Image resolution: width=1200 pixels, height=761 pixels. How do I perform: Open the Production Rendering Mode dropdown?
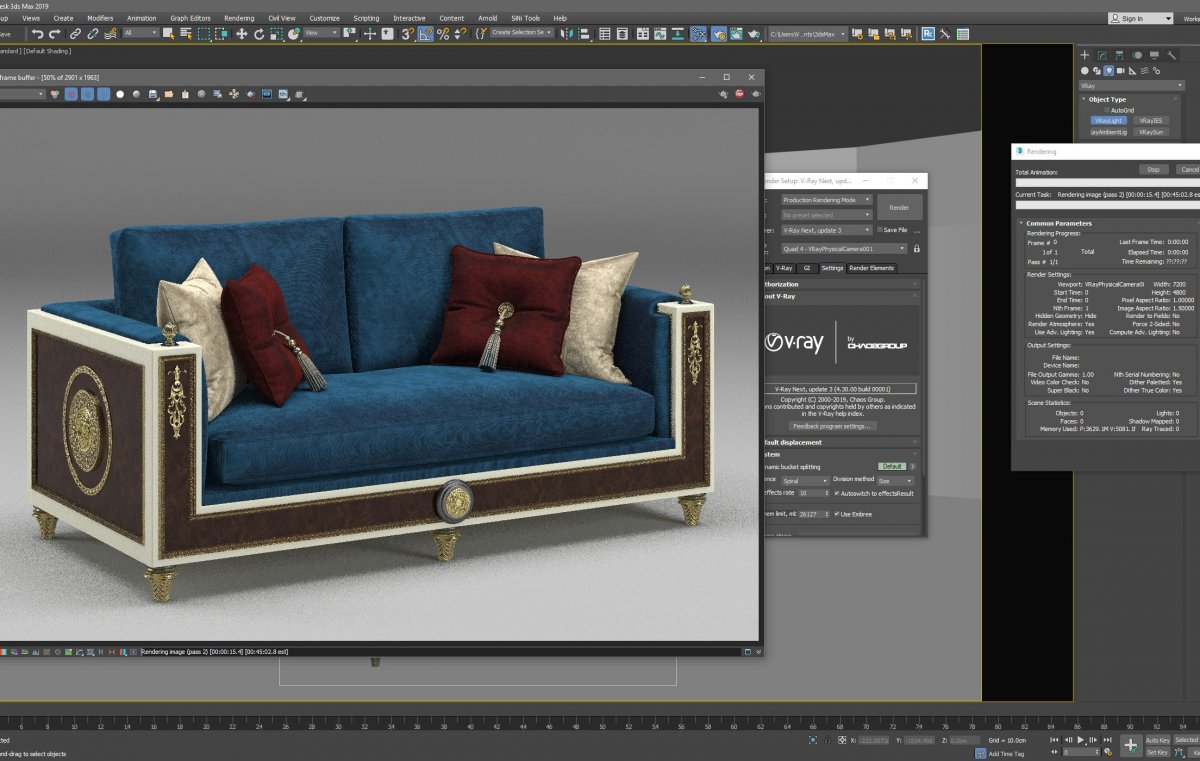(827, 200)
